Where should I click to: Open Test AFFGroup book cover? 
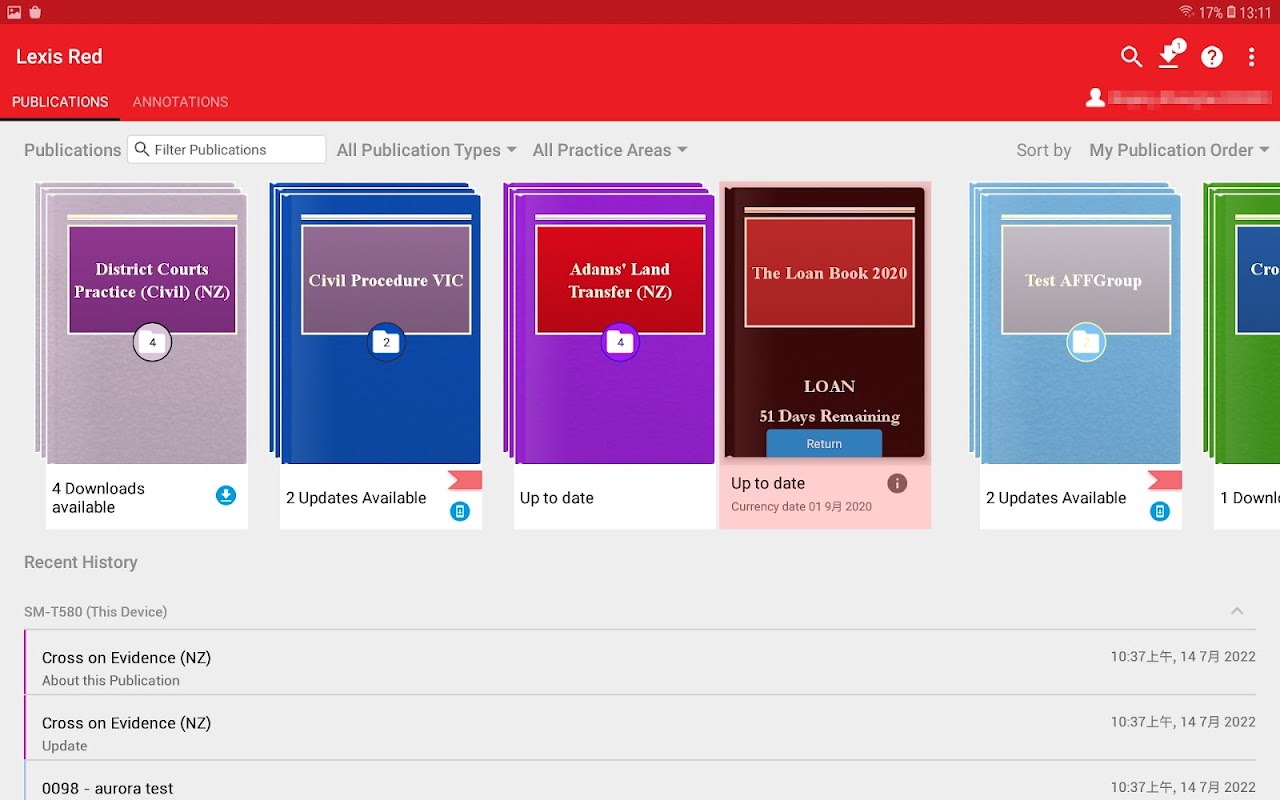[1075, 323]
